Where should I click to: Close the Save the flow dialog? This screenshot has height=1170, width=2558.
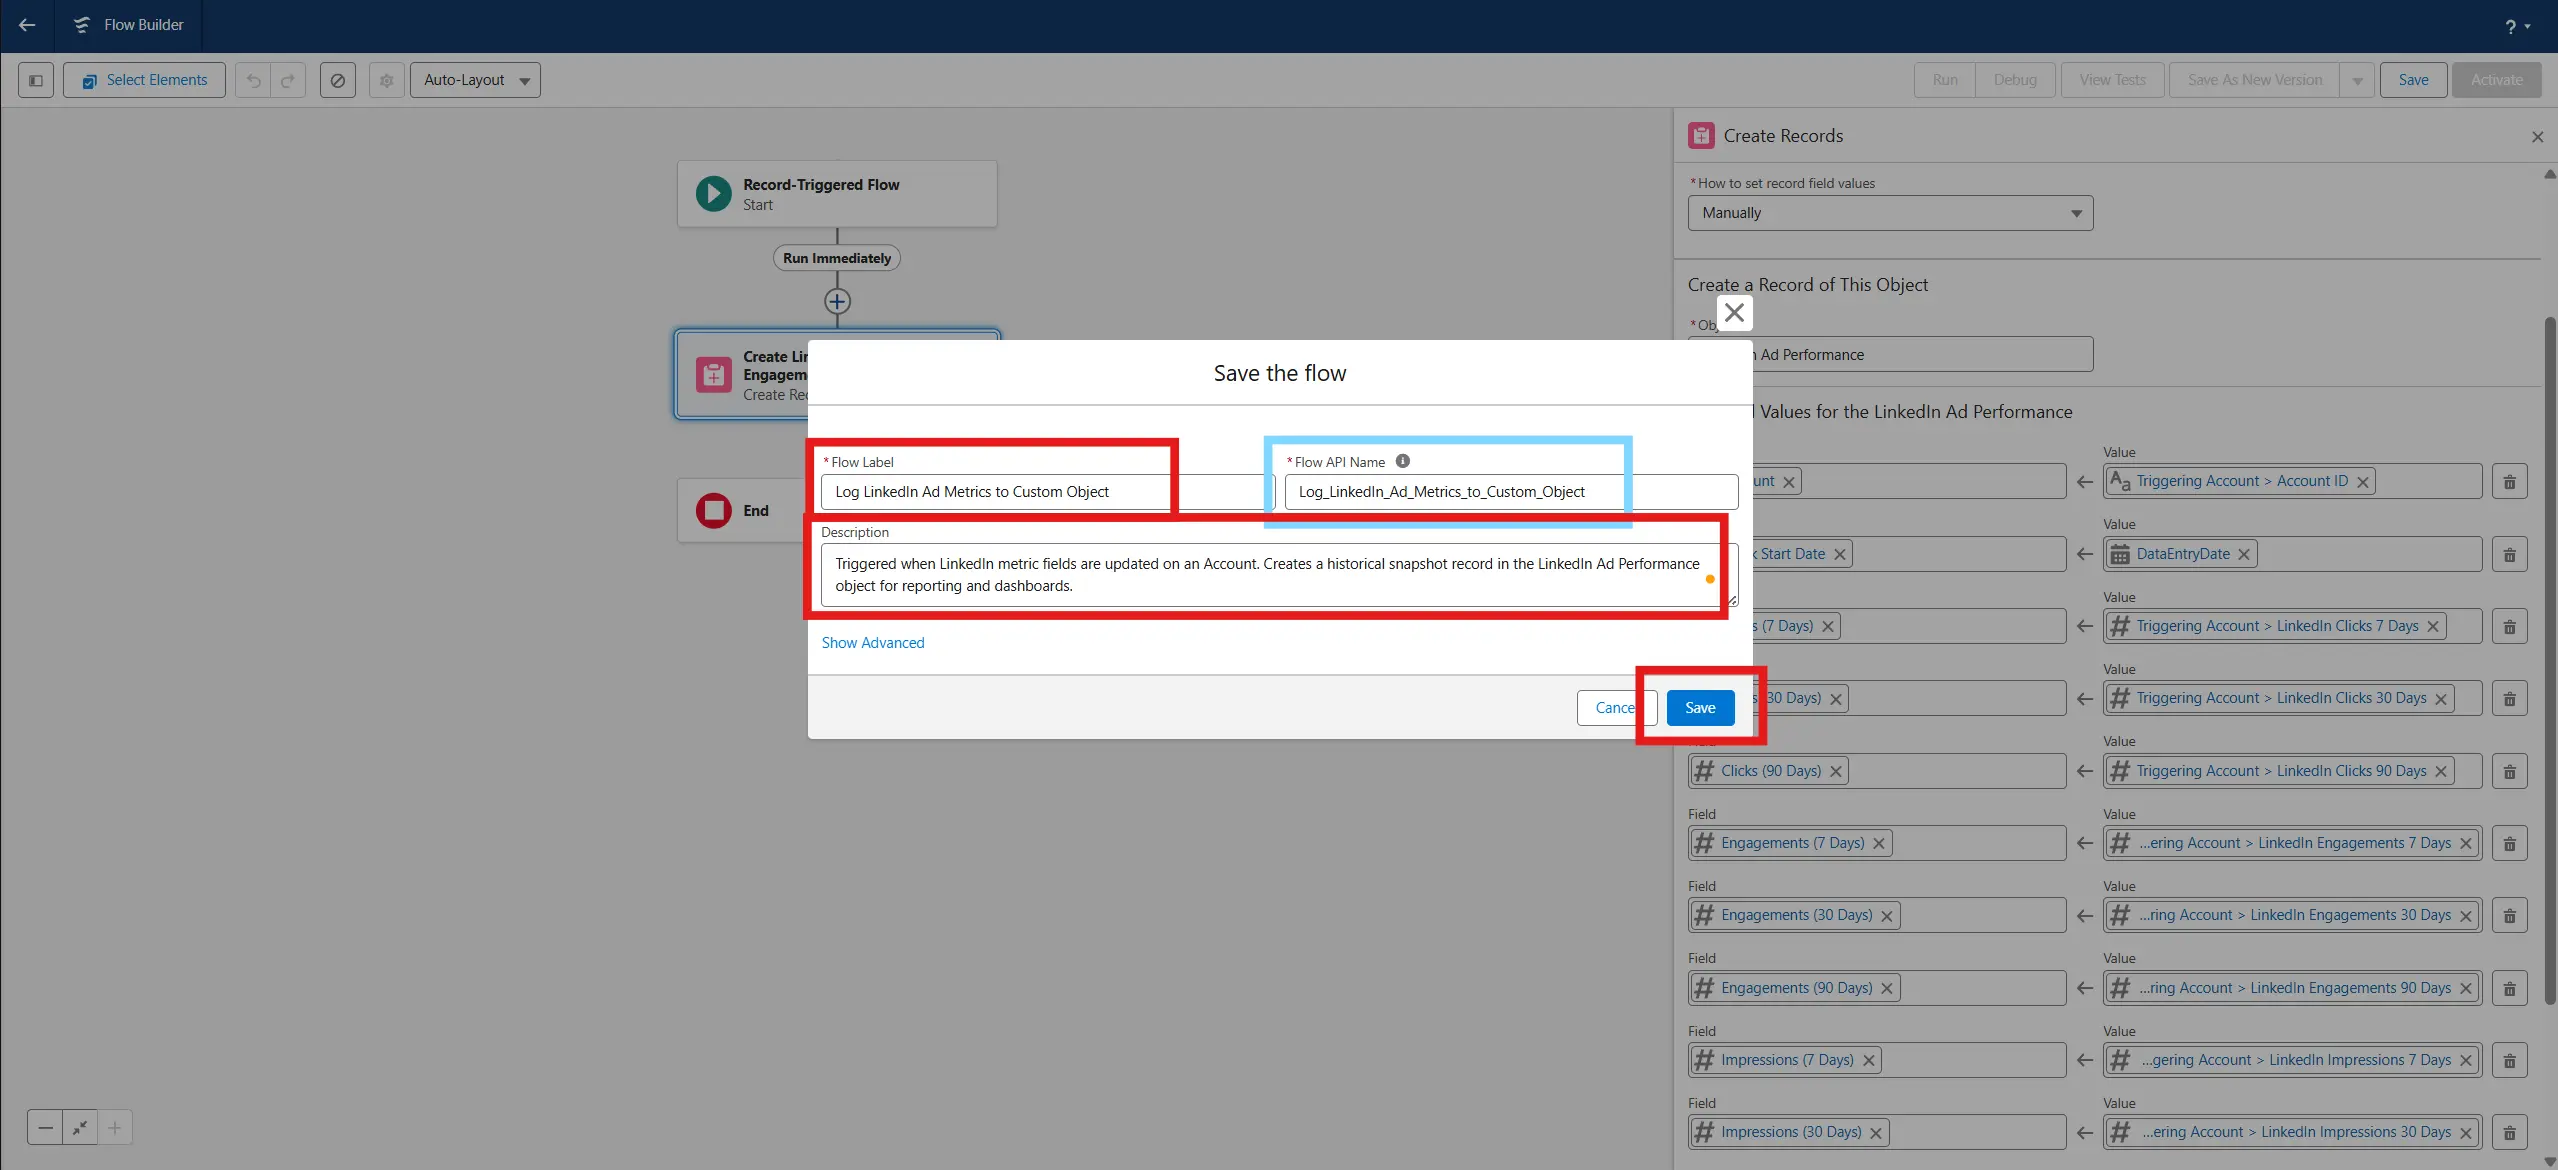click(x=1734, y=313)
